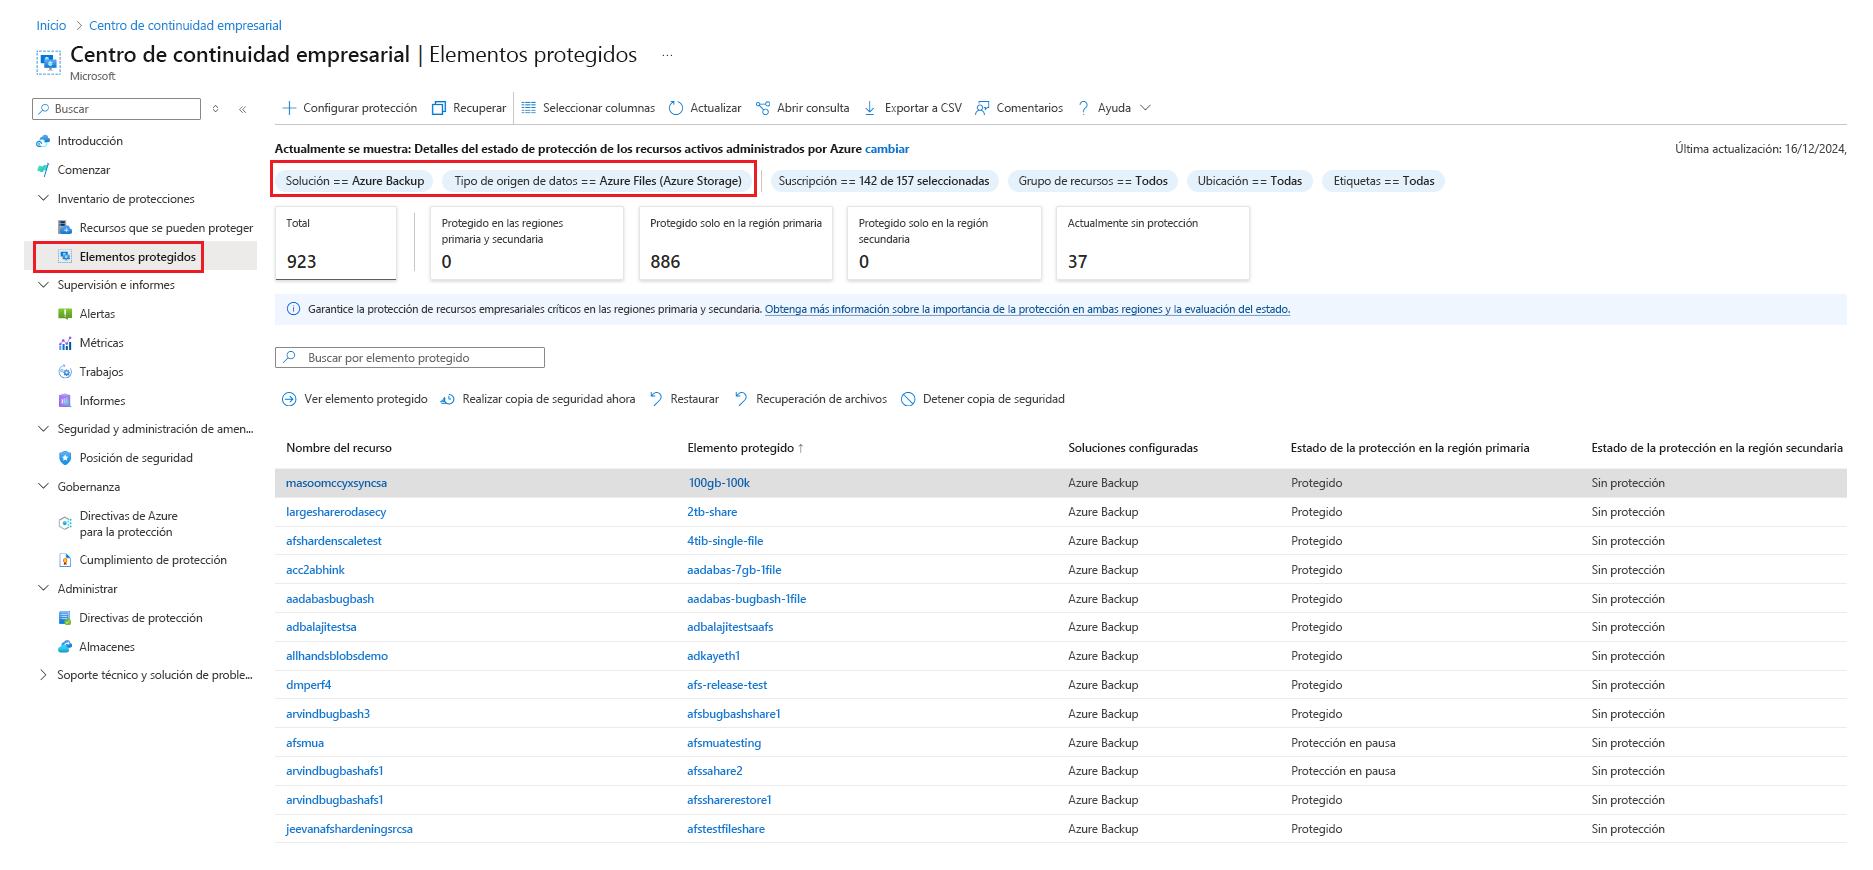Sort by Nombre del recurso column header

339,448
